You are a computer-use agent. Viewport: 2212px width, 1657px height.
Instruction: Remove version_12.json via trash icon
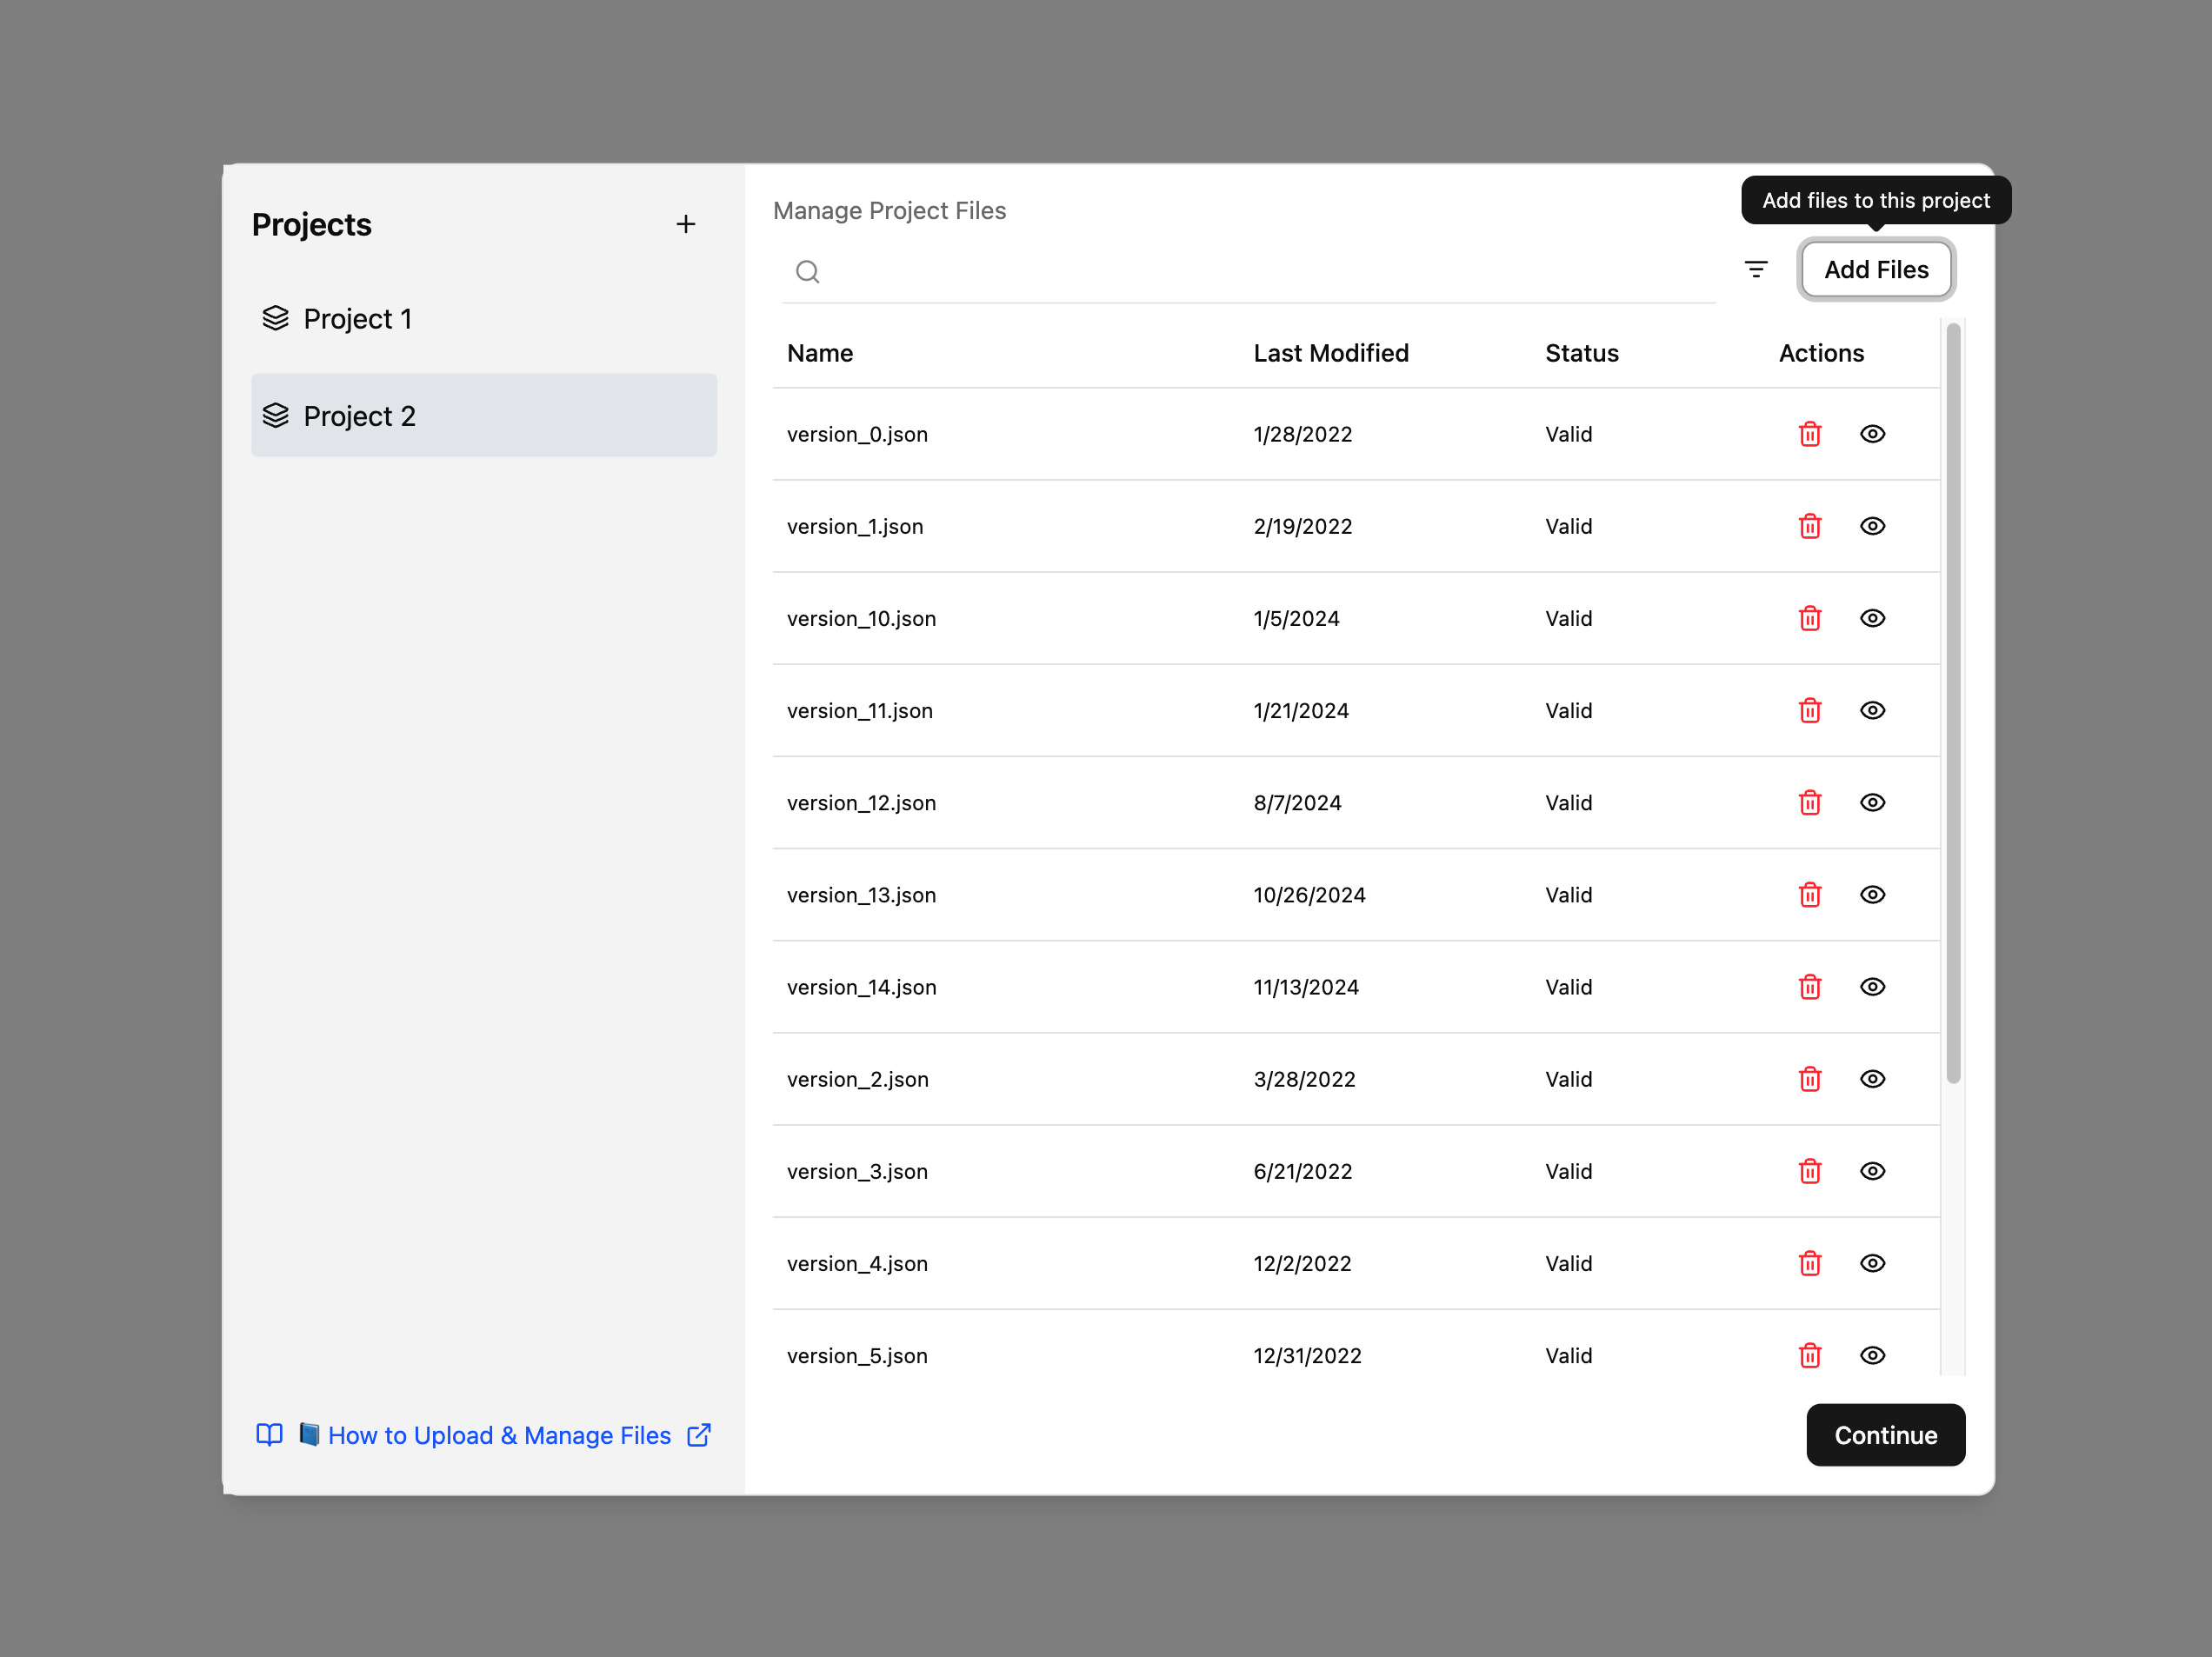pos(1809,803)
